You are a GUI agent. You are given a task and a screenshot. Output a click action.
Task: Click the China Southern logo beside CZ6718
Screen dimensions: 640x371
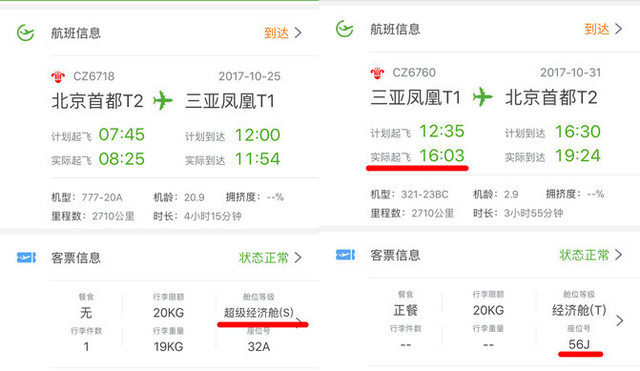58,76
